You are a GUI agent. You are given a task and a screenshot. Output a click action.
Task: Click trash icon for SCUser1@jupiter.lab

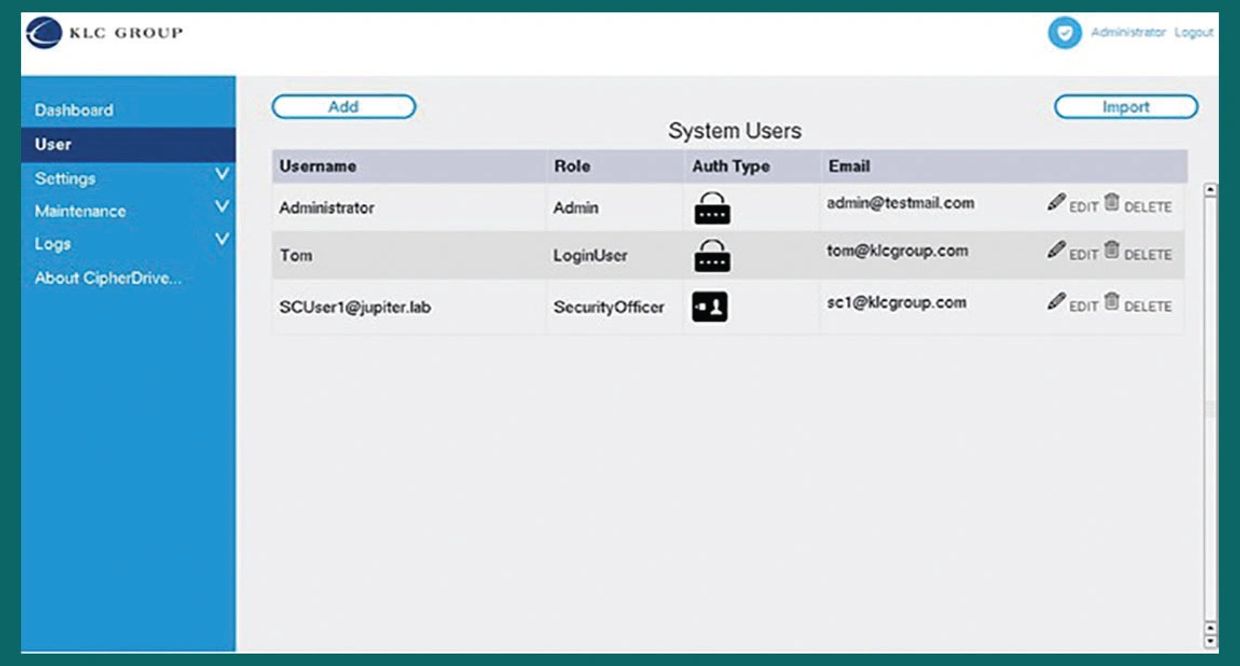click(1111, 302)
